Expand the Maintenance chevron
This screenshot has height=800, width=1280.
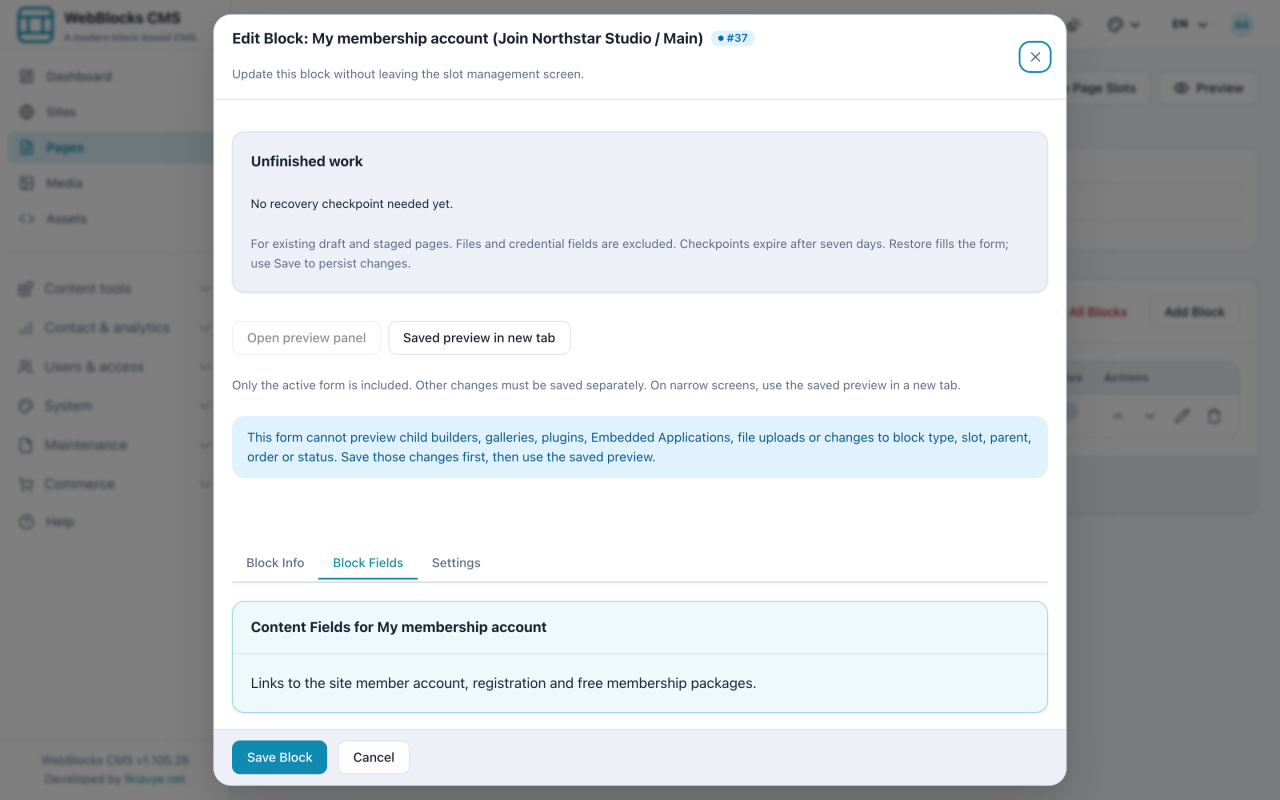pyautogui.click(x=205, y=445)
